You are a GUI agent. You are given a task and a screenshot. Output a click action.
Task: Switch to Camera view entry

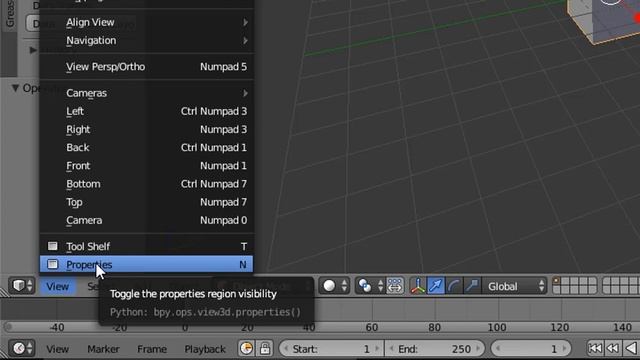146,220
